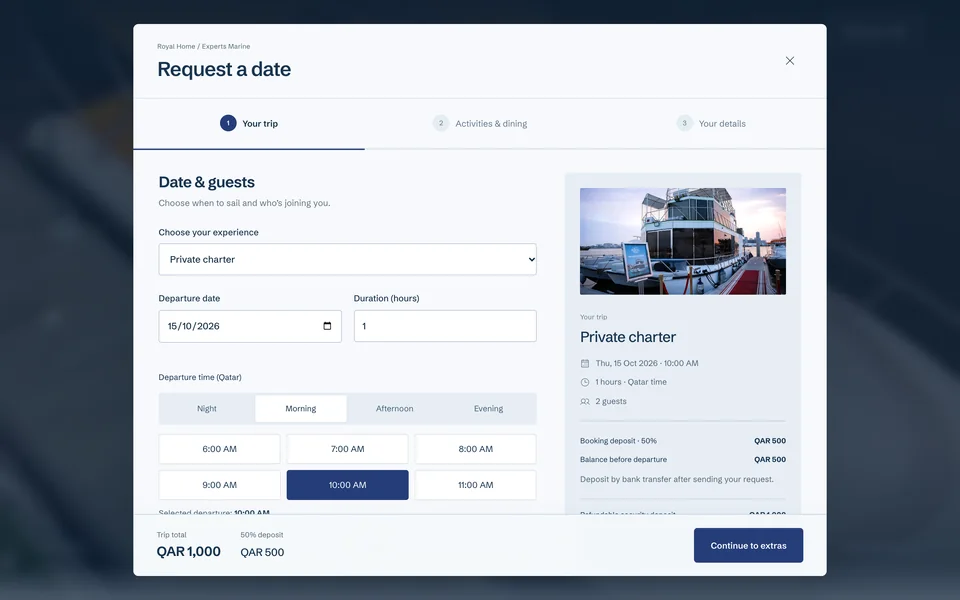Image resolution: width=960 pixels, height=600 pixels.
Task: Click the Continue to extras button
Action: (748, 546)
